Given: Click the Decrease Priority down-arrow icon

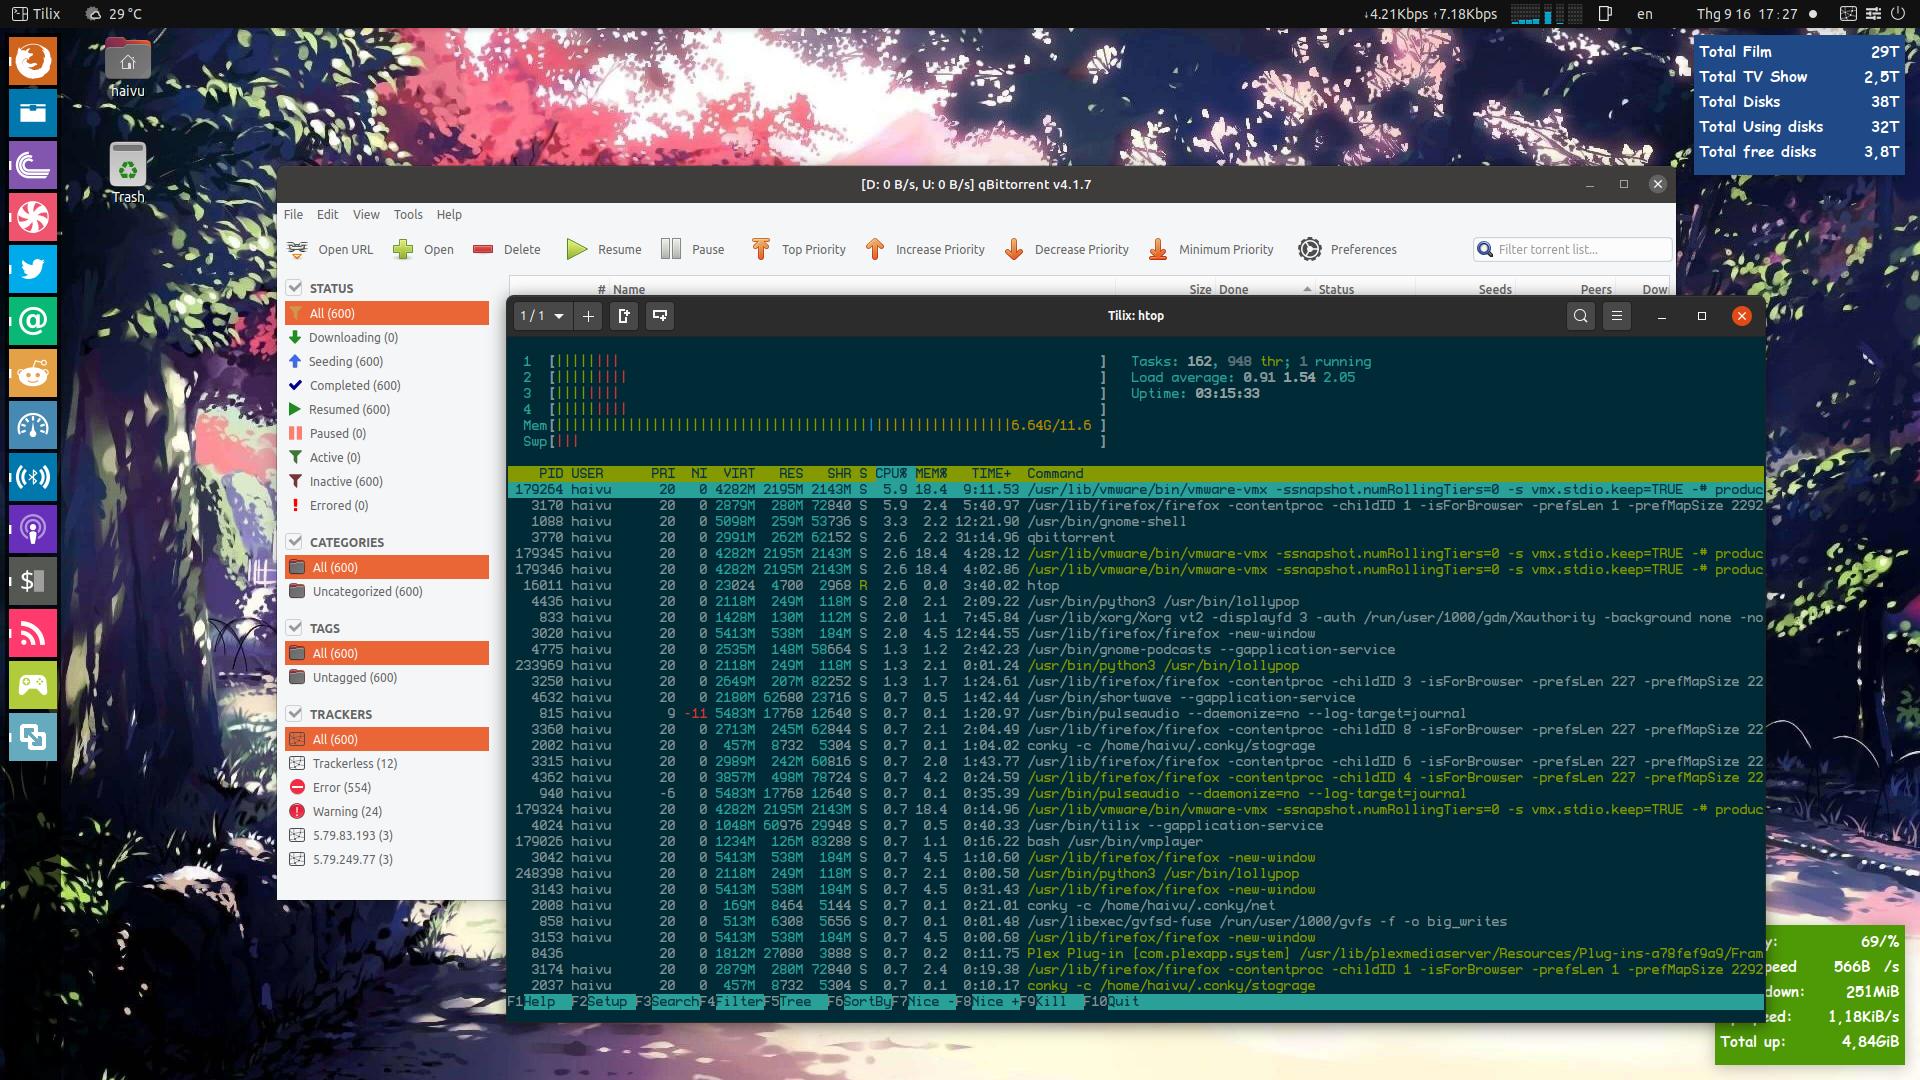Looking at the screenshot, I should point(1014,249).
